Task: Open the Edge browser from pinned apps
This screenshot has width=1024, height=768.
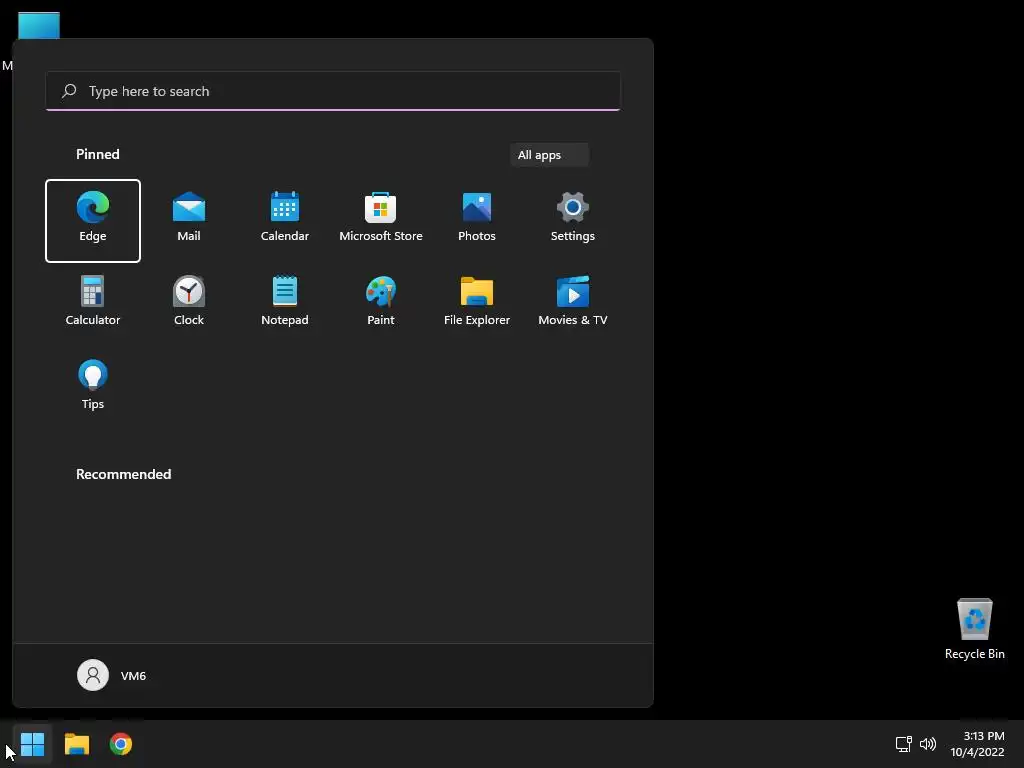Action: 93,221
